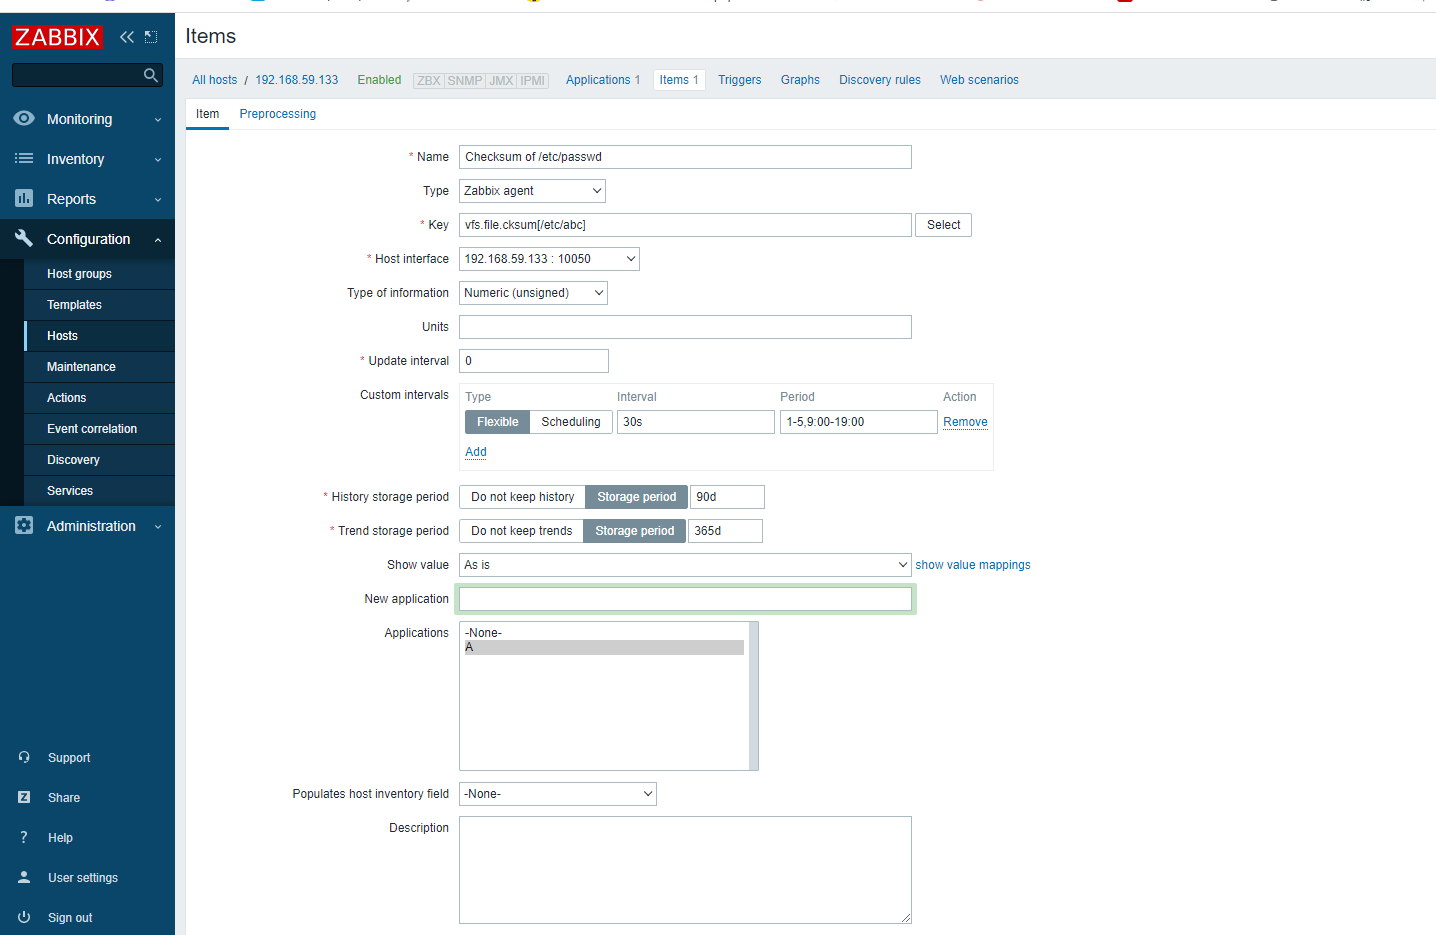Click the User settings person icon
Image resolution: width=1436 pixels, height=935 pixels.
pyautogui.click(x=24, y=877)
